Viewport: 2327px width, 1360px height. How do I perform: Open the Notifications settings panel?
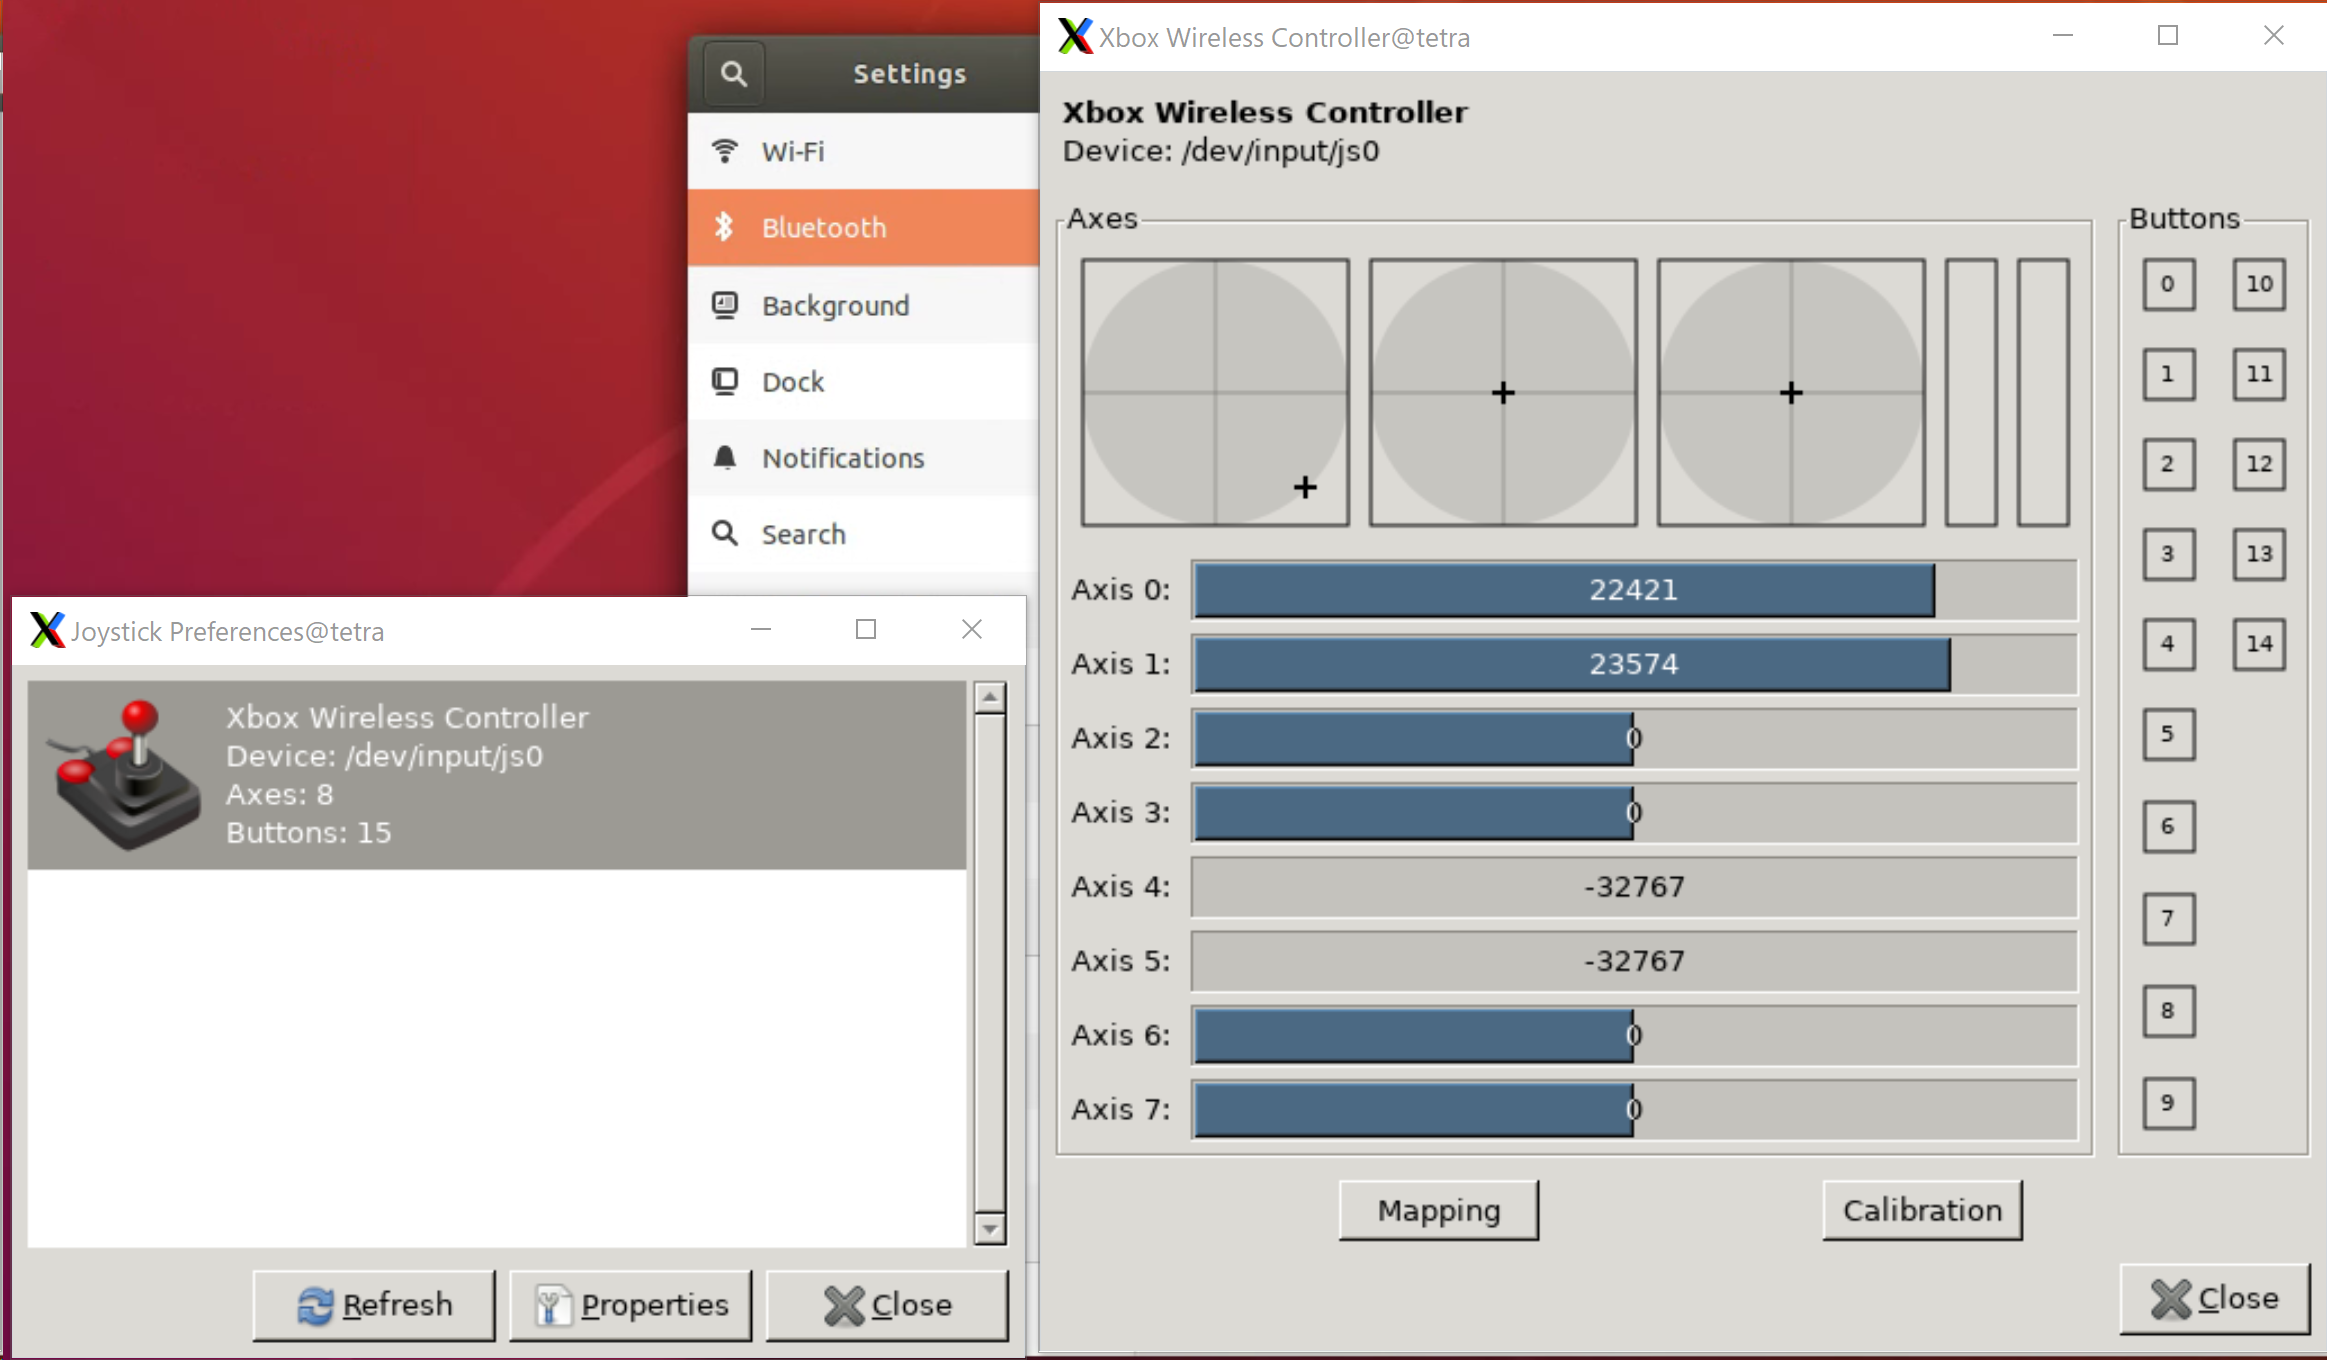pyautogui.click(x=843, y=458)
